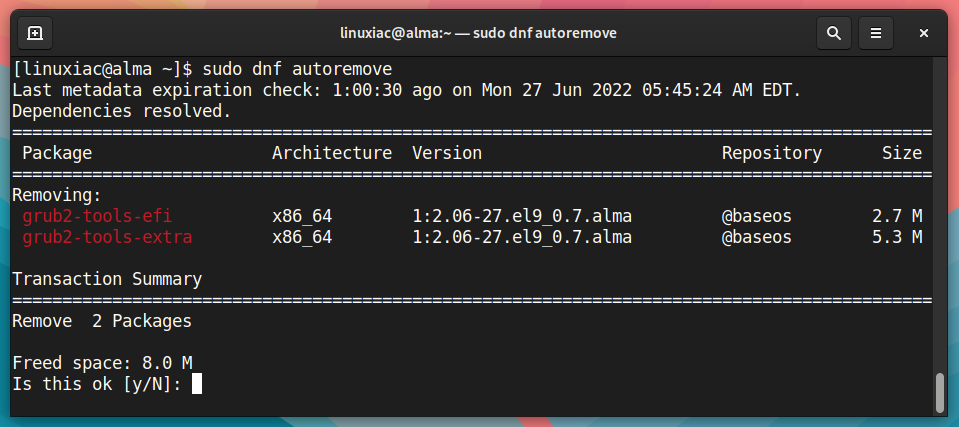Close the terminal window
The height and width of the screenshot is (427, 959).
[924, 33]
